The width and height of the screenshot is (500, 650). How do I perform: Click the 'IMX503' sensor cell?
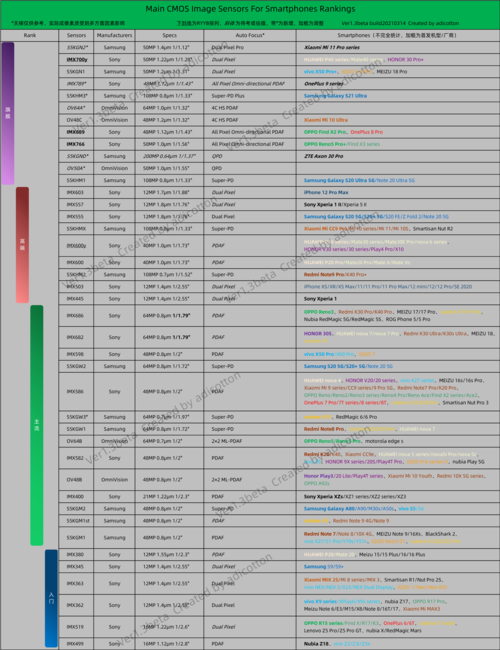75,286
